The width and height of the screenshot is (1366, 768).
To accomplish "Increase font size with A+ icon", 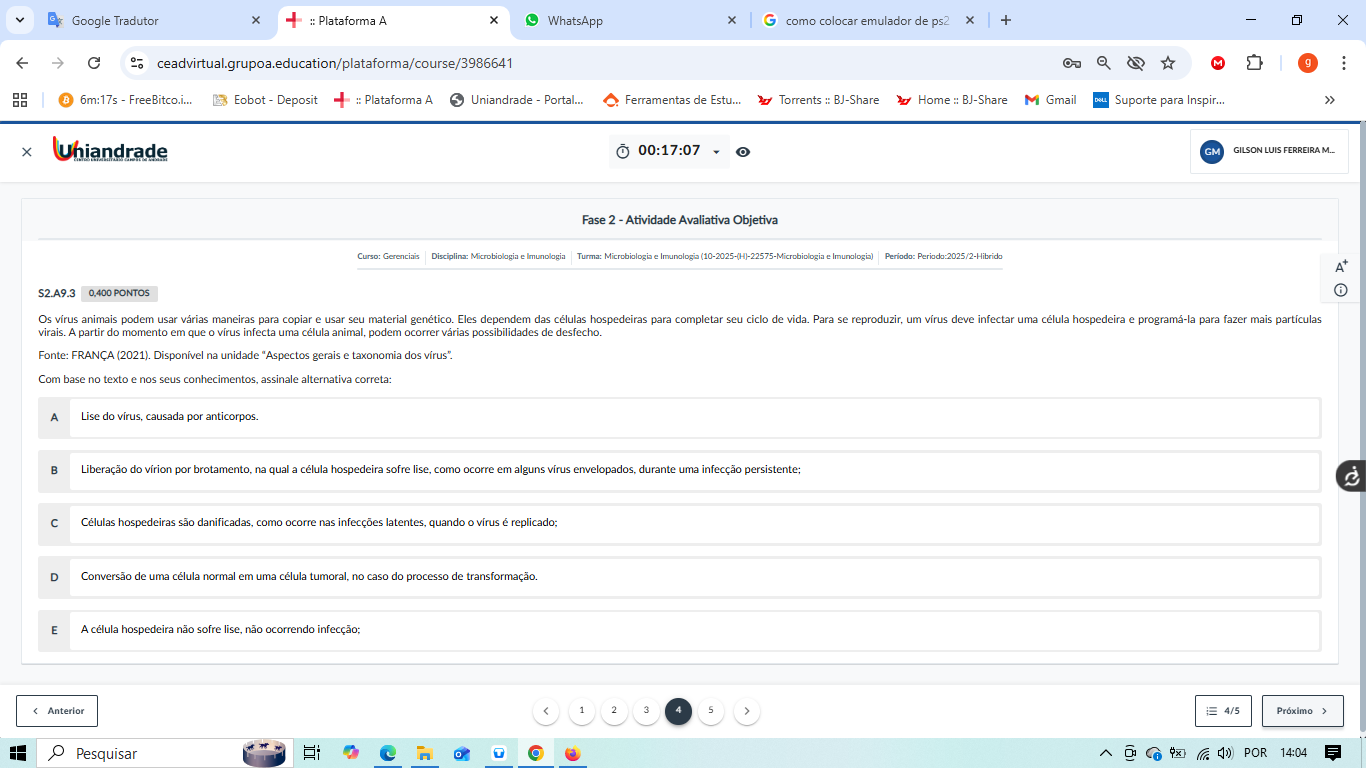I will tap(1341, 266).
